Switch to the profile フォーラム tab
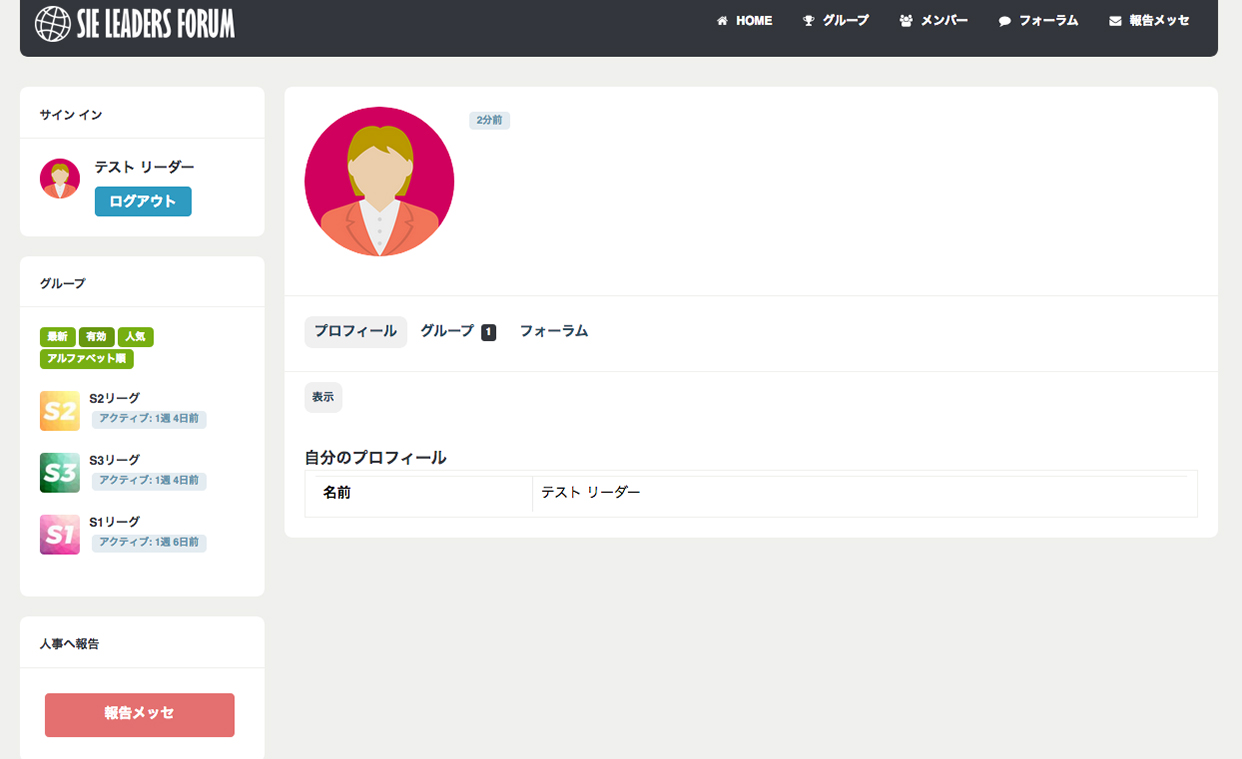1242x759 pixels. point(553,331)
